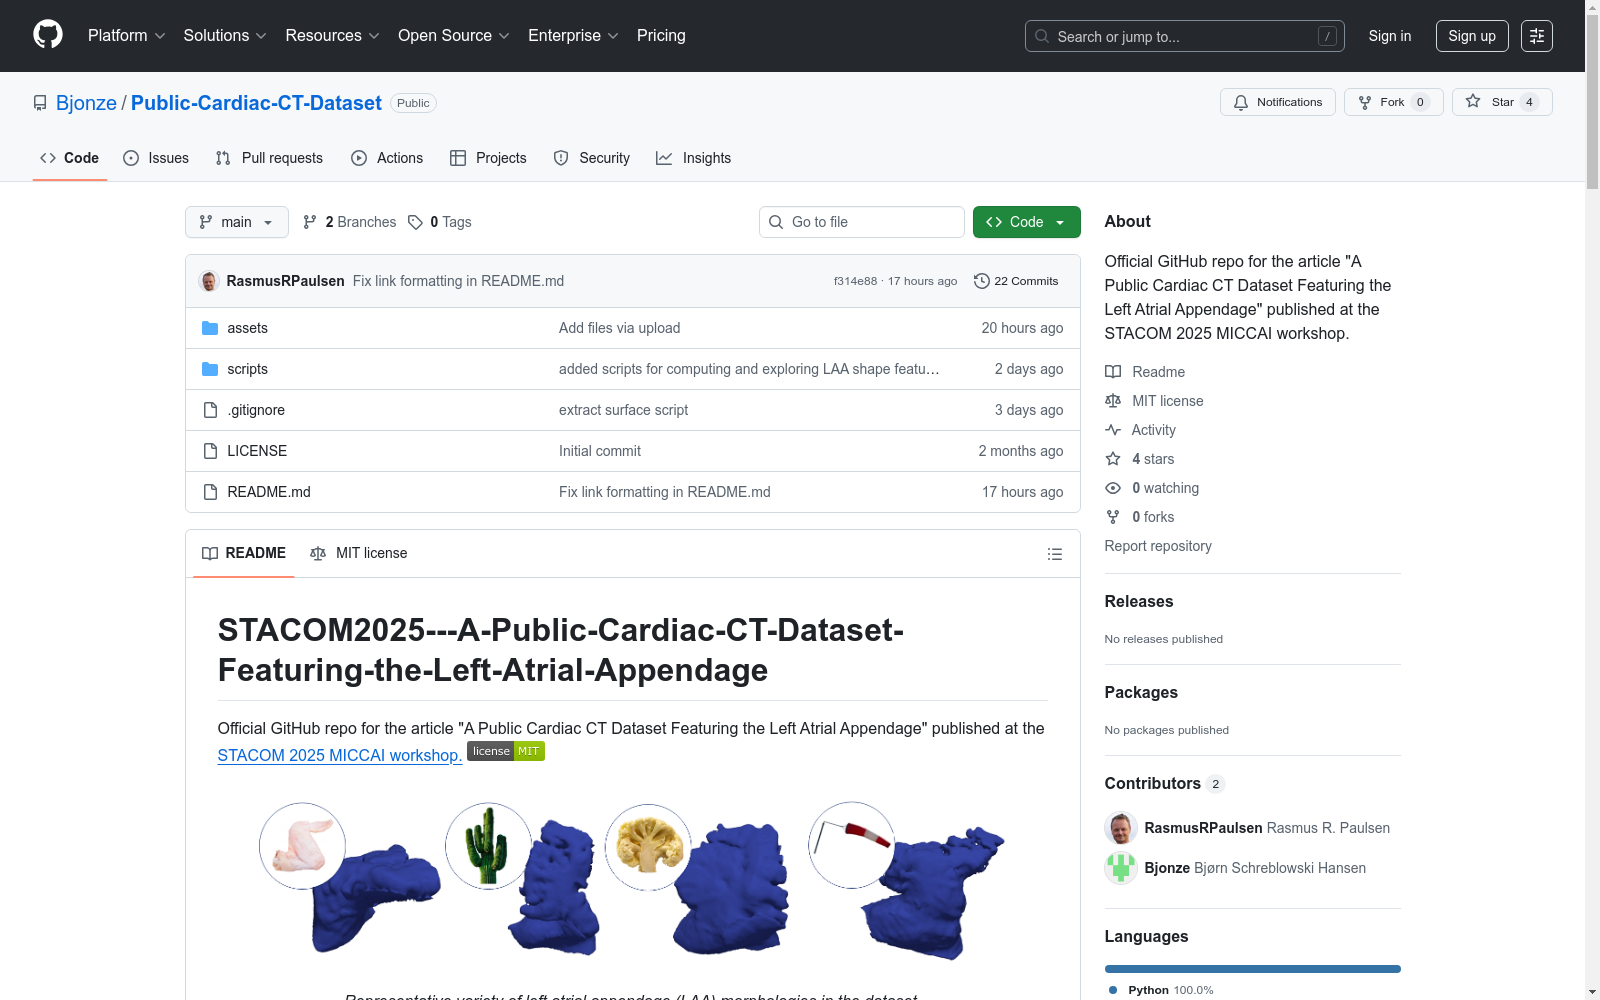Click the Notifications button
Image resolution: width=1600 pixels, height=1000 pixels.
[x=1278, y=102]
